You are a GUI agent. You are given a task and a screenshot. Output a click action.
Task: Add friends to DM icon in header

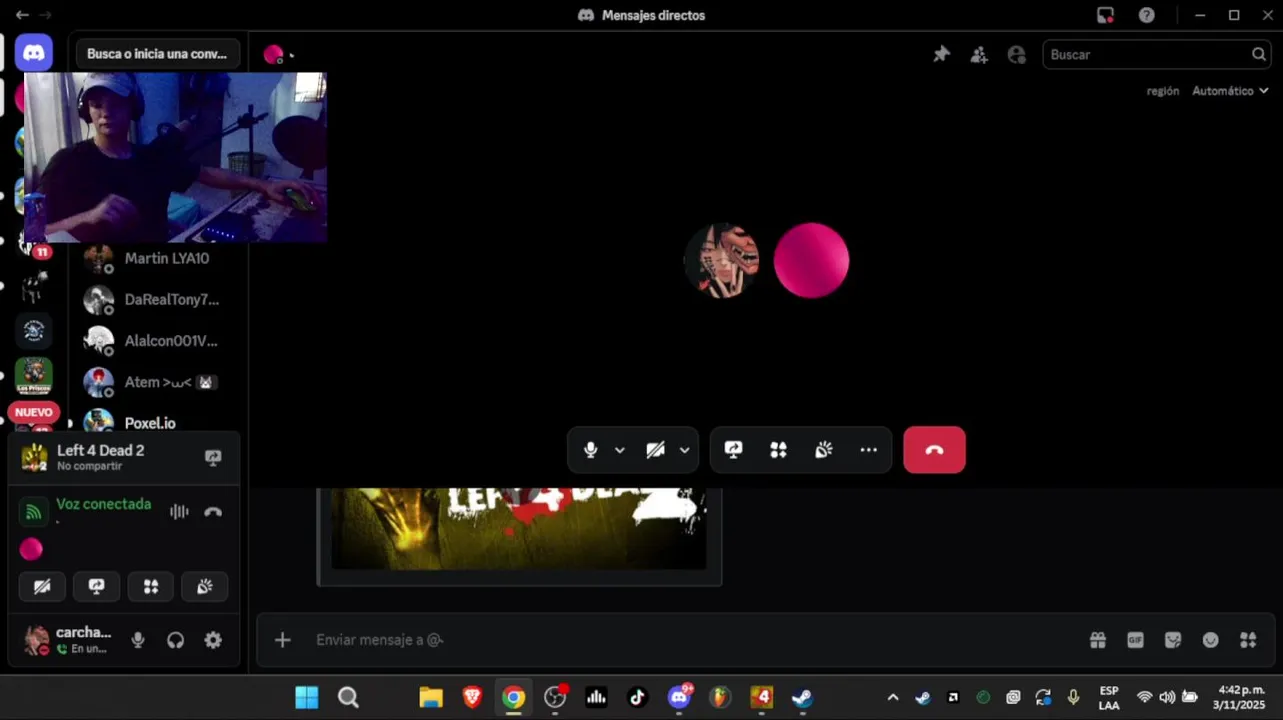[x=979, y=55]
